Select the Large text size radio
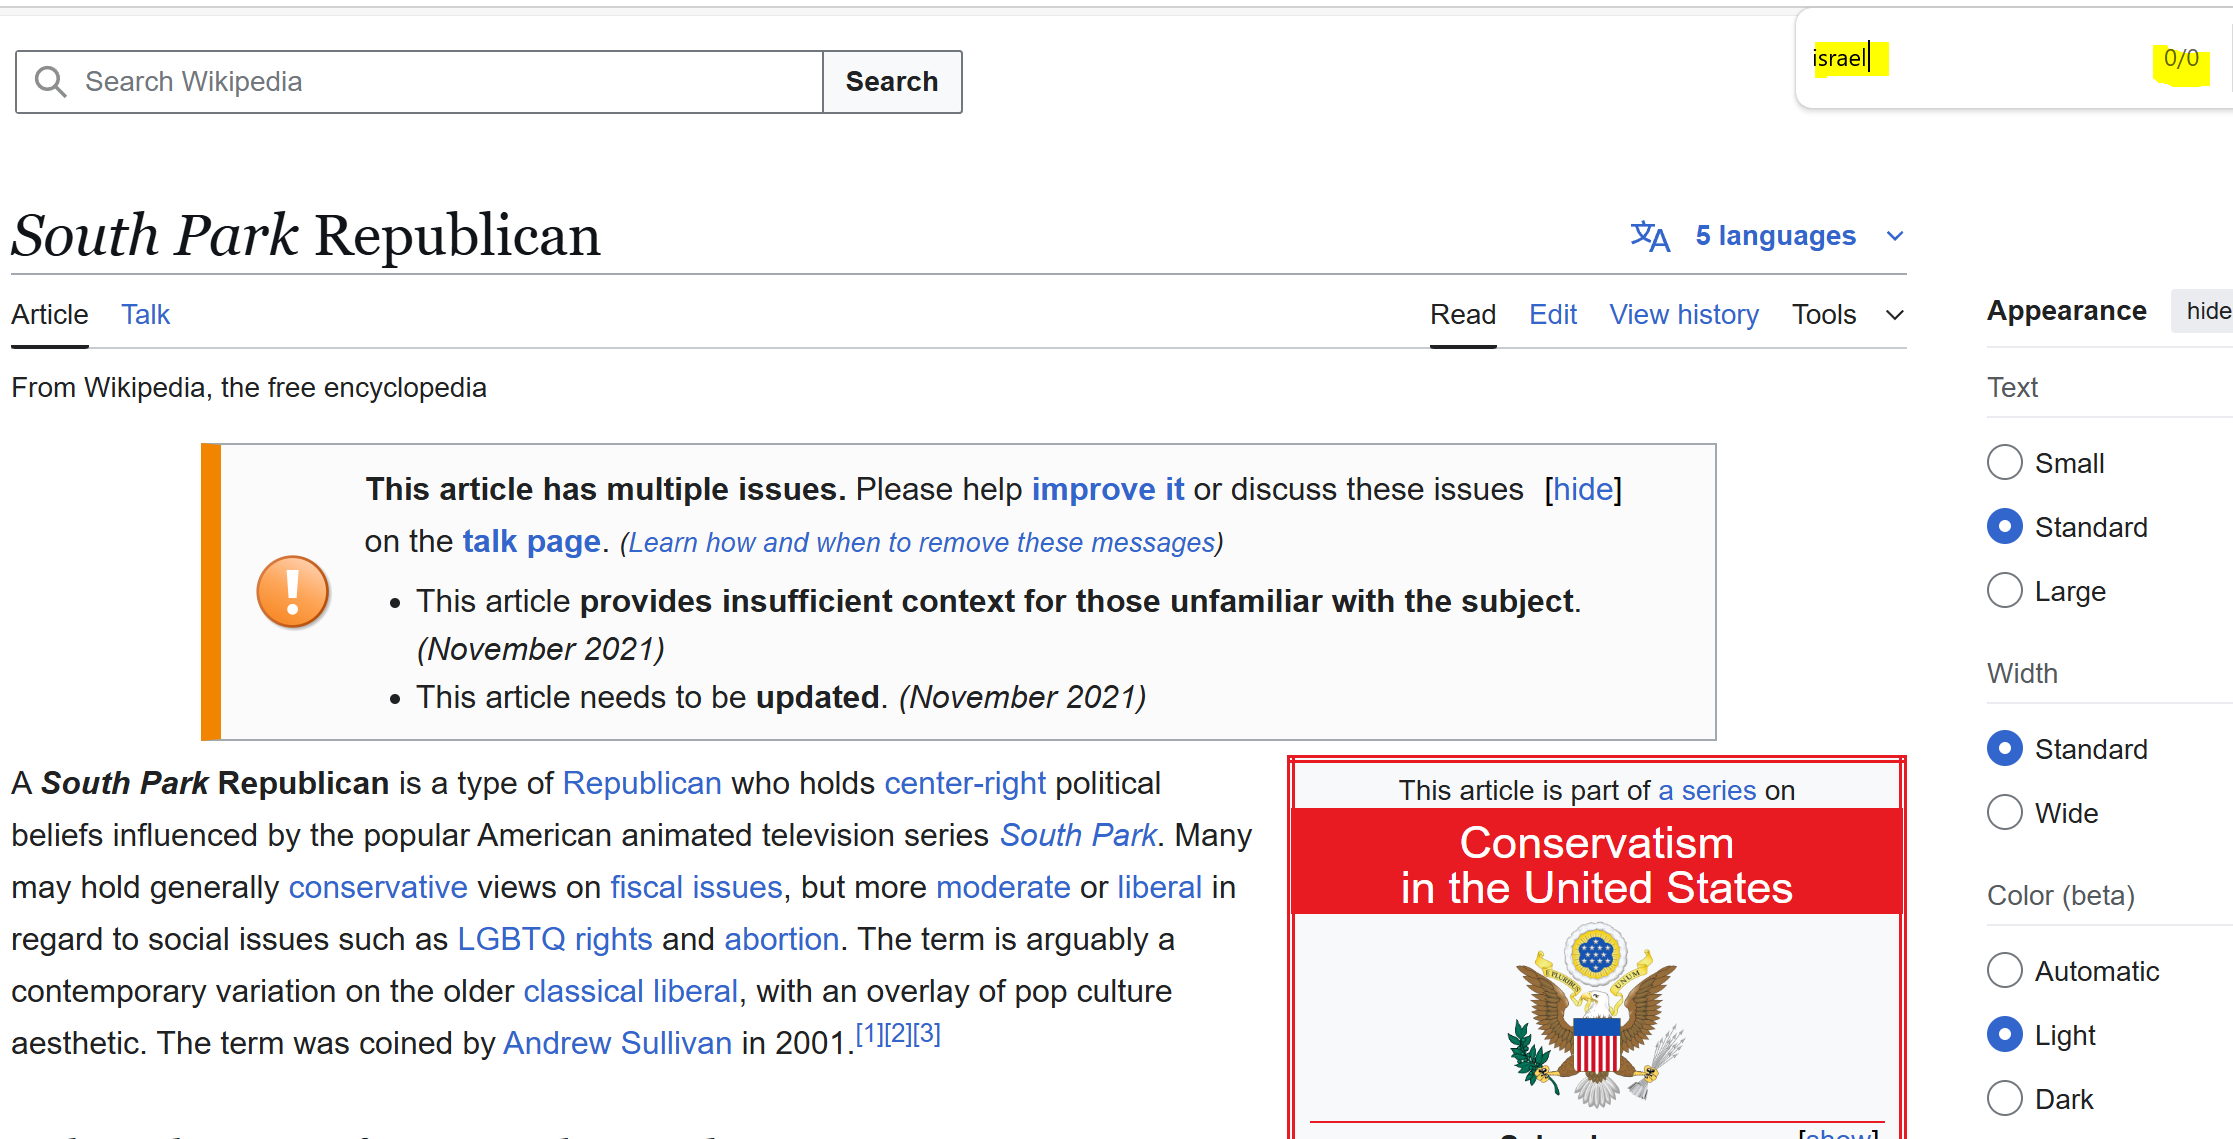 [2004, 590]
